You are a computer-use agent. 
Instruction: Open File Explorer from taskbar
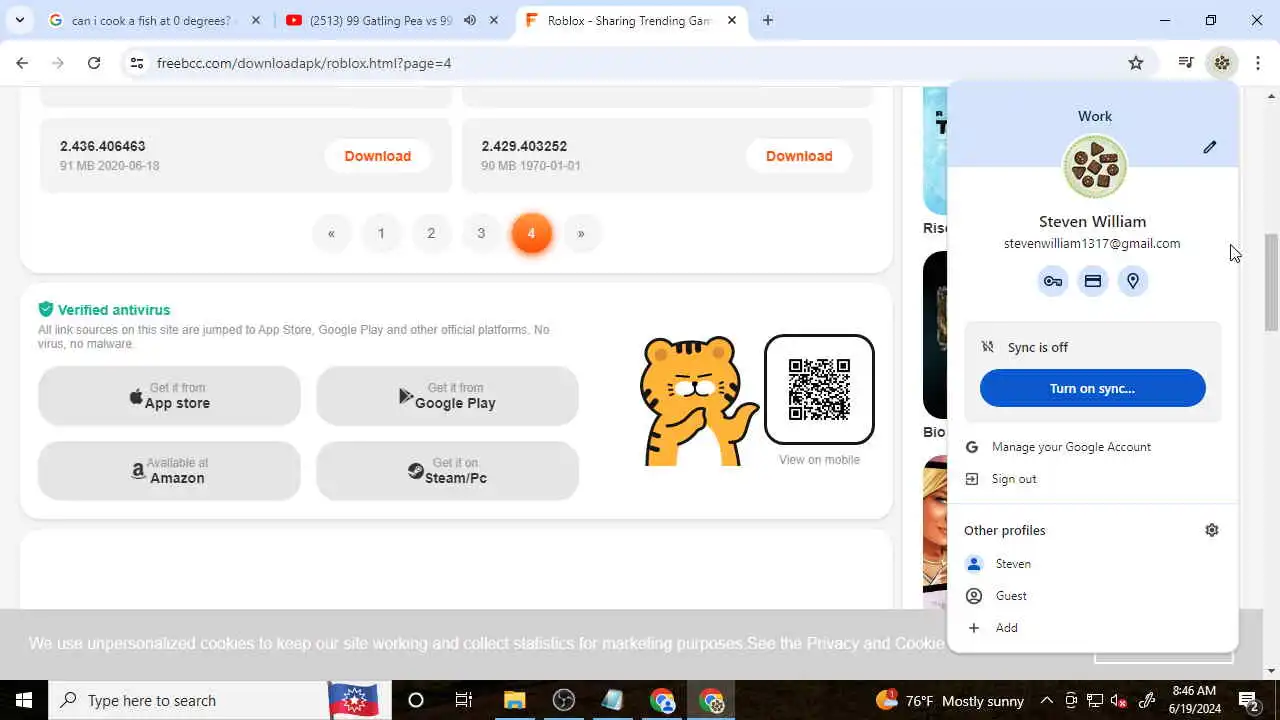pos(514,700)
